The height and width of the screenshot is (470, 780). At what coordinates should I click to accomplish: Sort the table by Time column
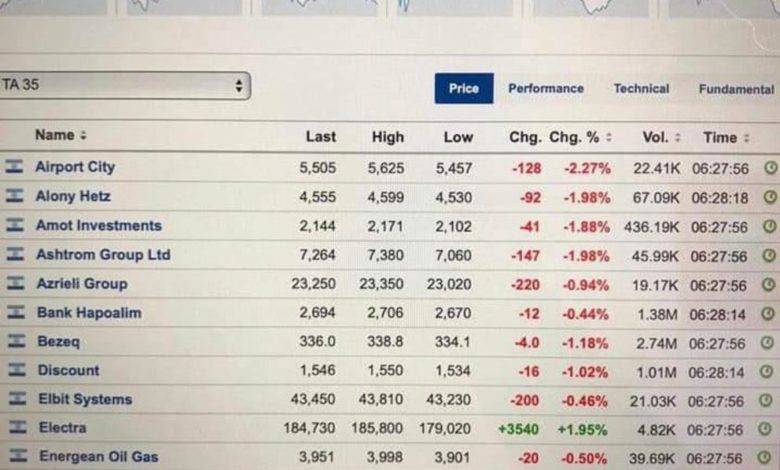[x=725, y=137]
